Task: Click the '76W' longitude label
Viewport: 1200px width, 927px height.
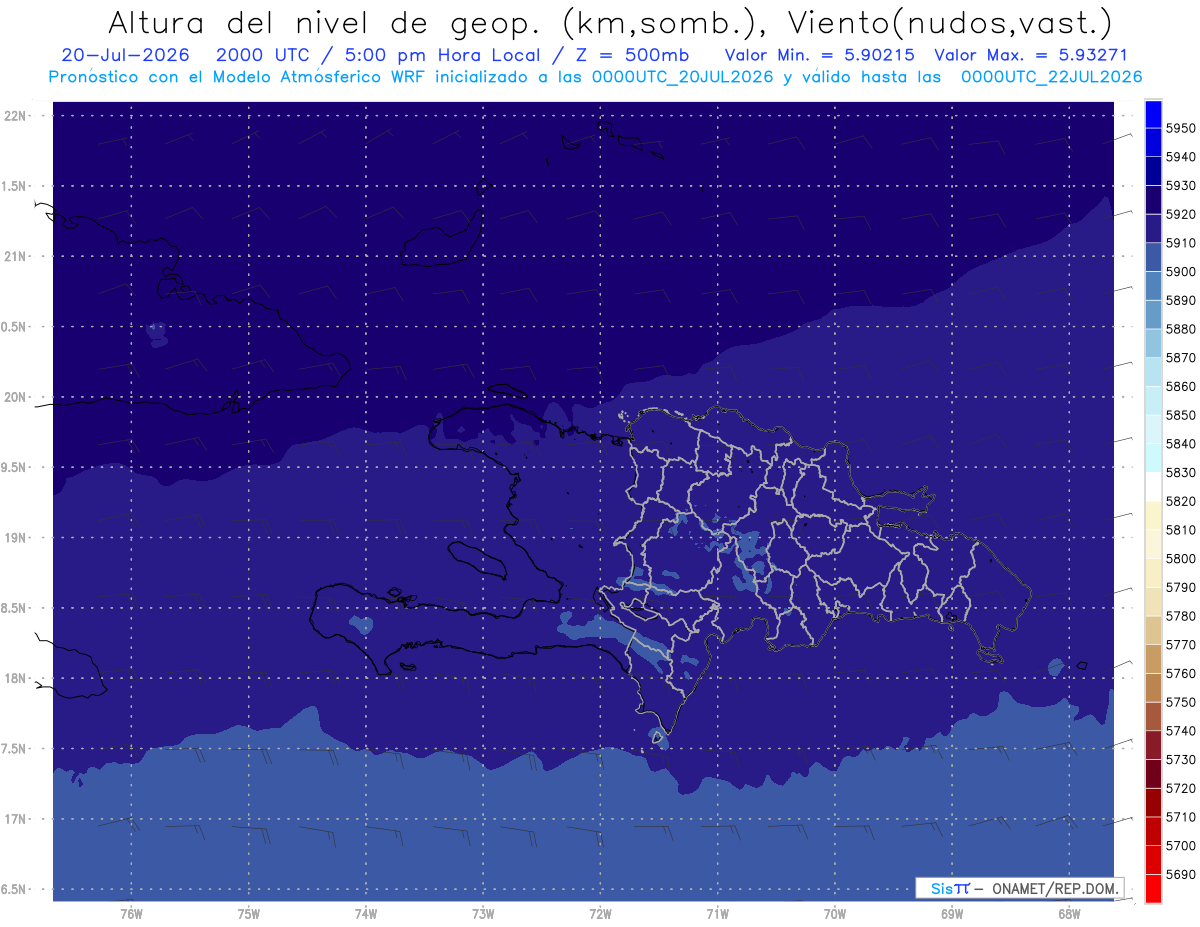Action: pos(131,914)
